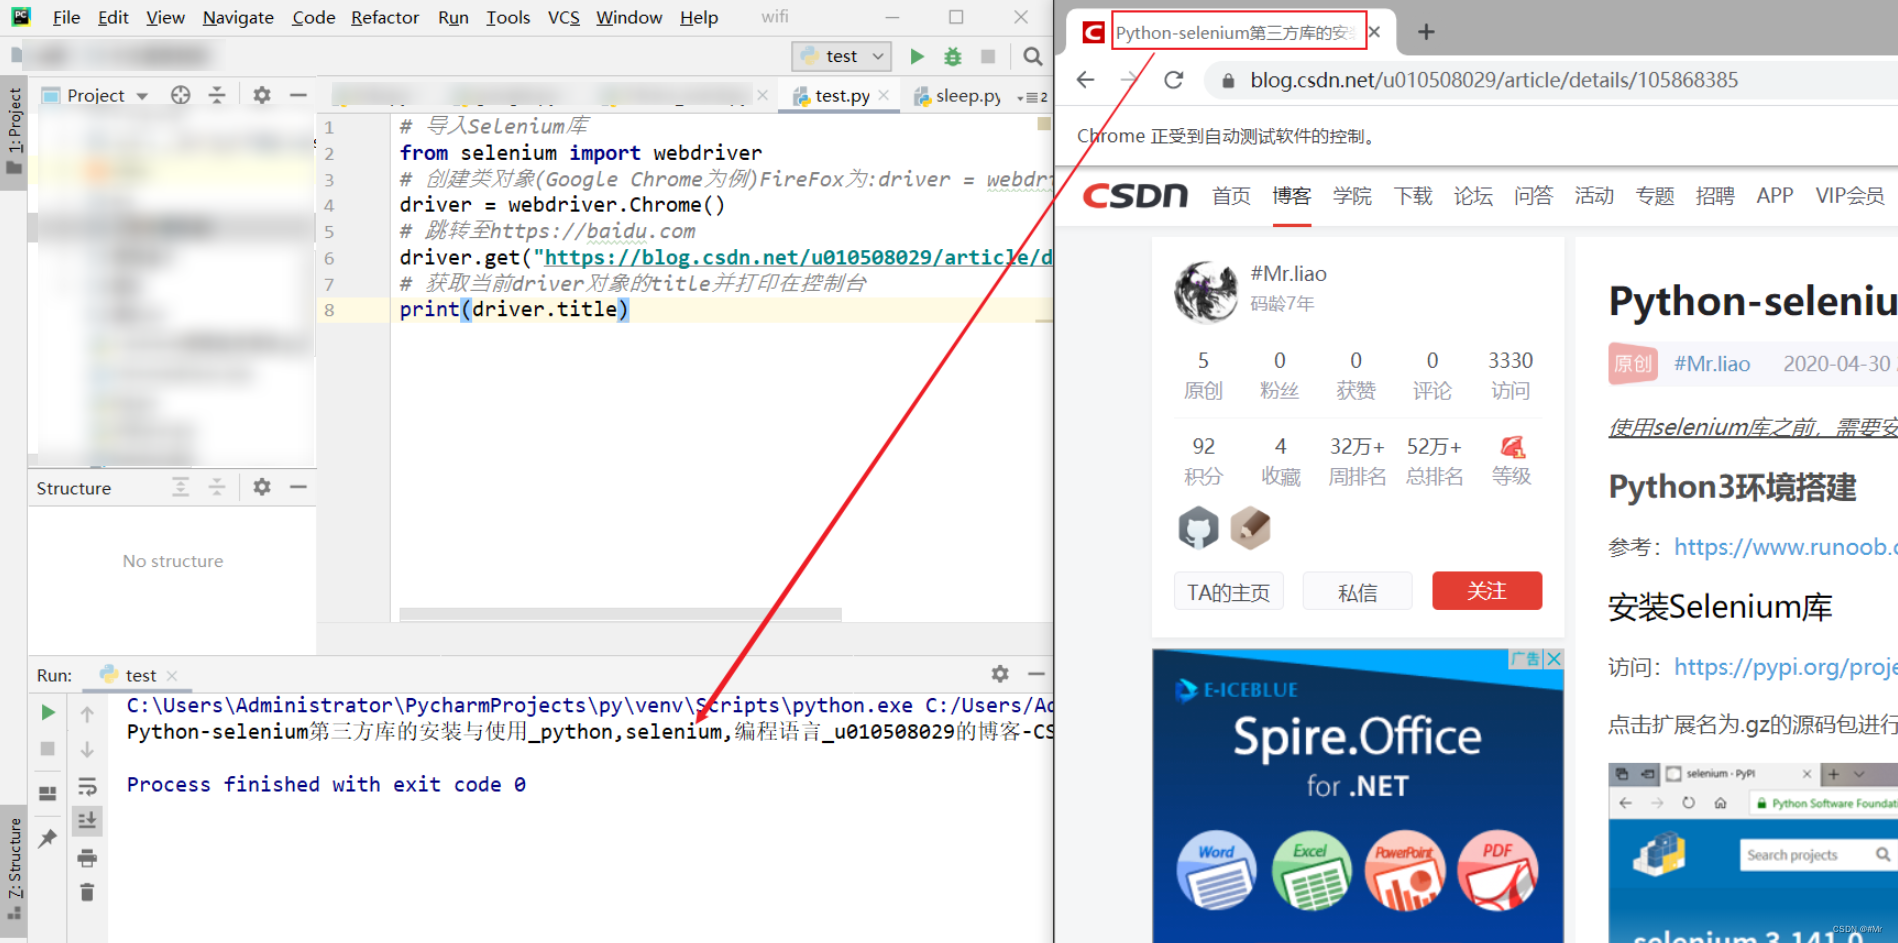Viewport: 1898px width, 943px height.
Task: Pin the Run tab
Action: (x=47, y=838)
